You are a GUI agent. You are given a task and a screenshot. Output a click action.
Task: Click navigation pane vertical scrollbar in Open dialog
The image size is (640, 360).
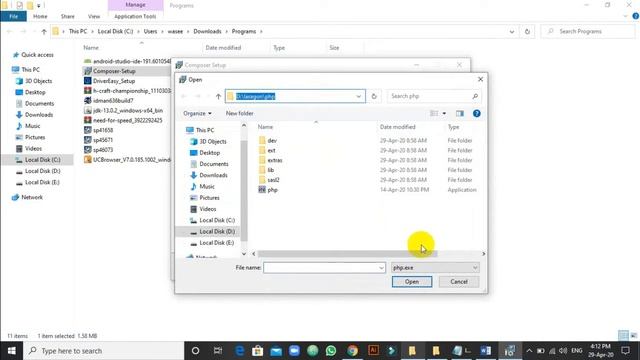tap(244, 190)
